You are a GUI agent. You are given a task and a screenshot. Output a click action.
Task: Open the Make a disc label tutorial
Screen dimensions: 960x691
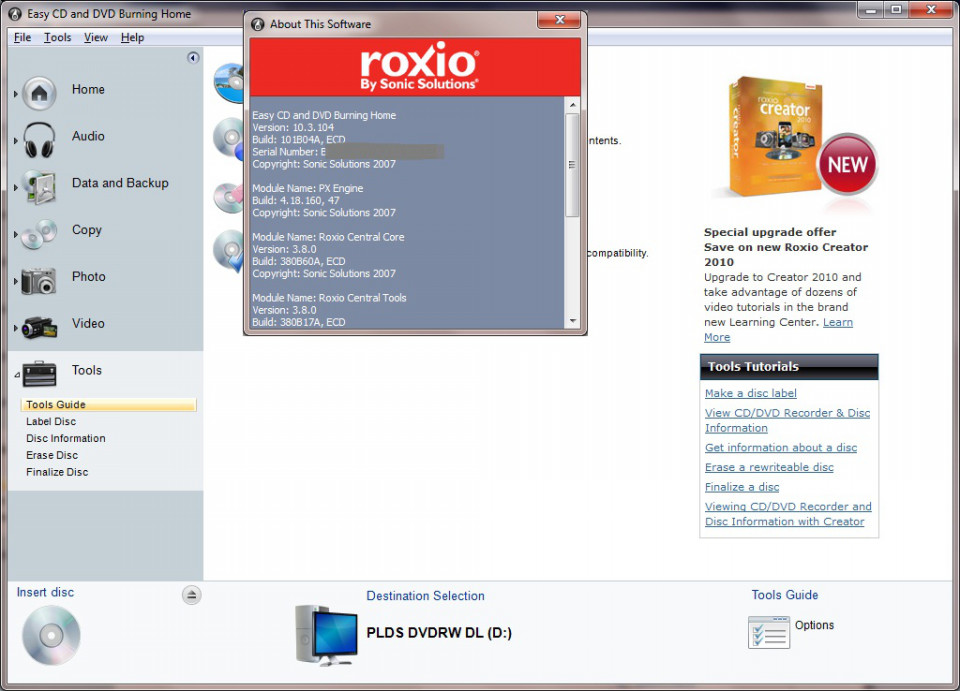(x=751, y=394)
